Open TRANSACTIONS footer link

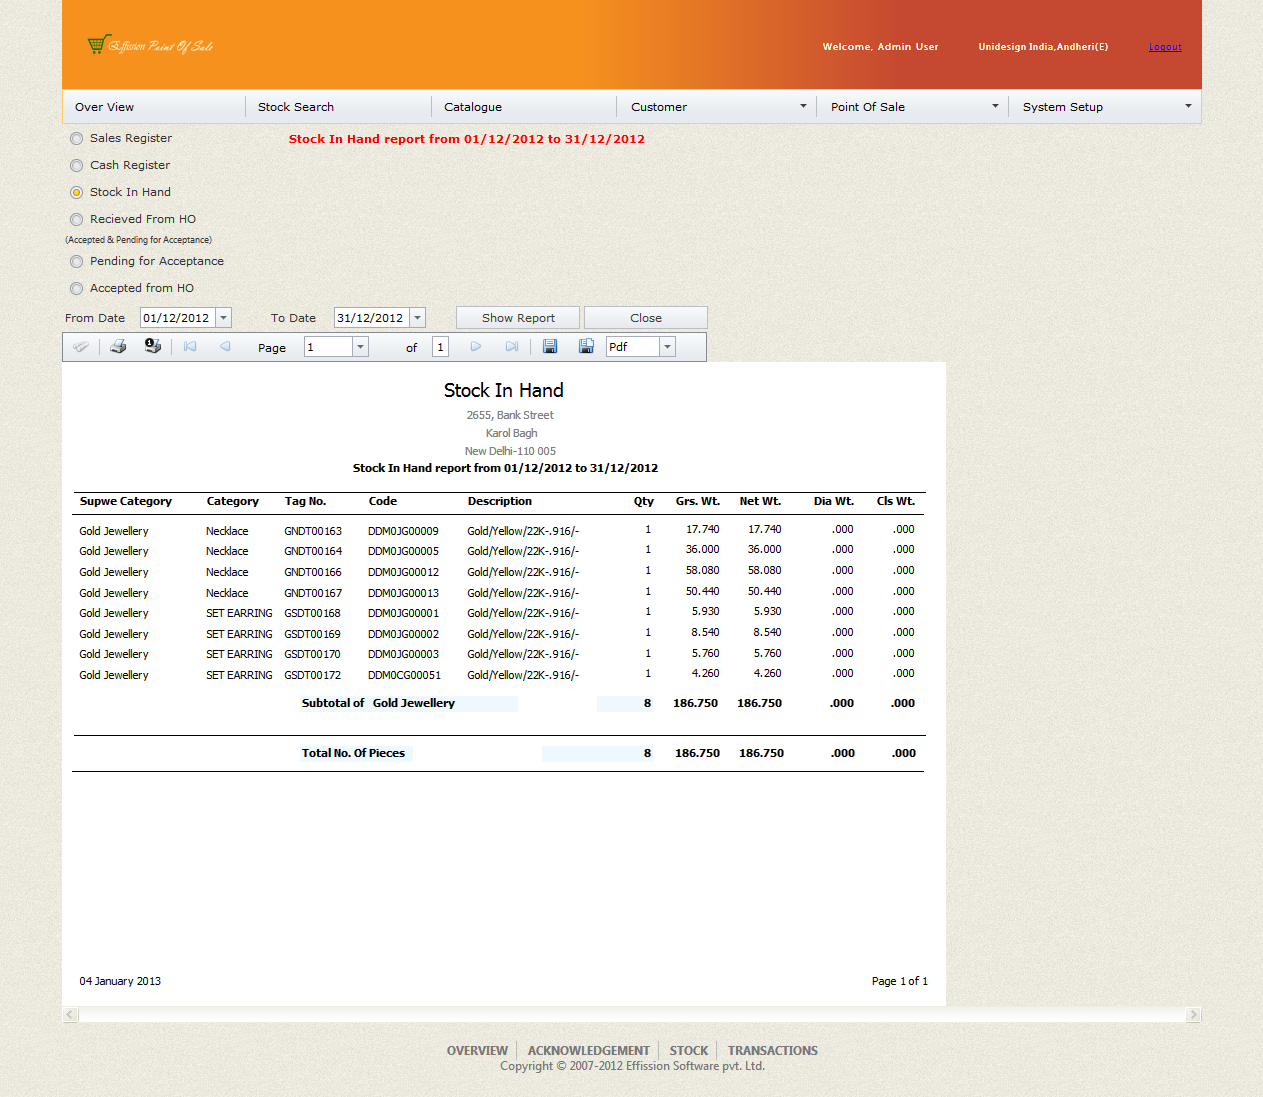tap(773, 1051)
